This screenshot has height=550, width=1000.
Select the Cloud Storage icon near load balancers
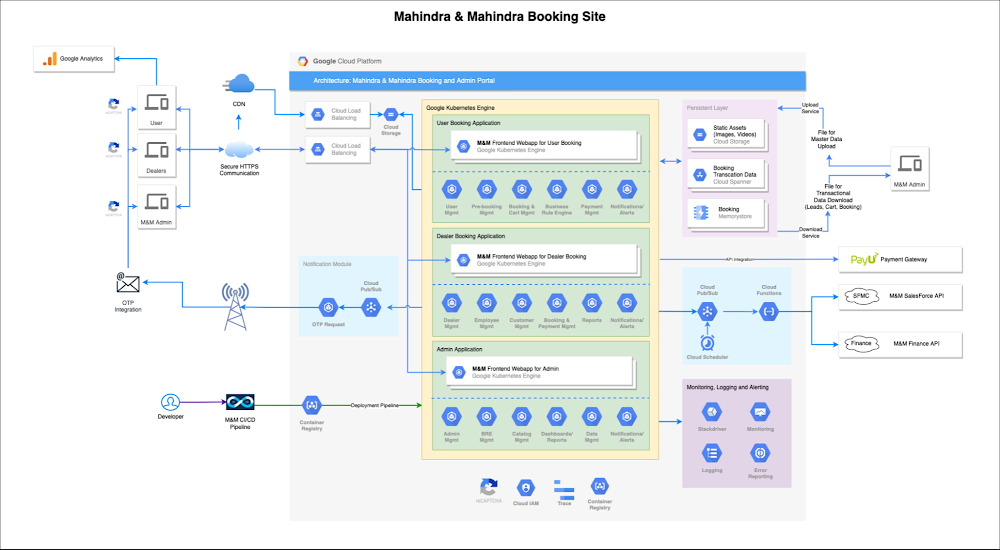point(390,114)
